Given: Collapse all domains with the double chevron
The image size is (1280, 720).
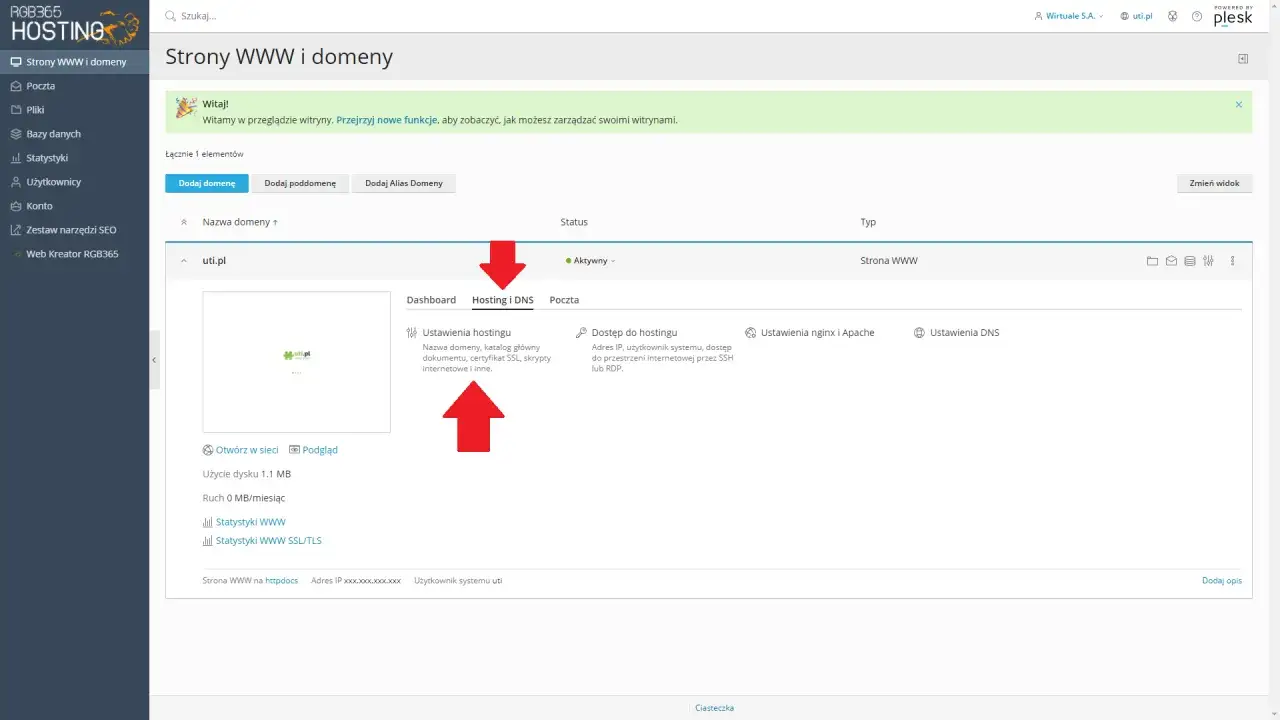Looking at the screenshot, I should pyautogui.click(x=183, y=222).
